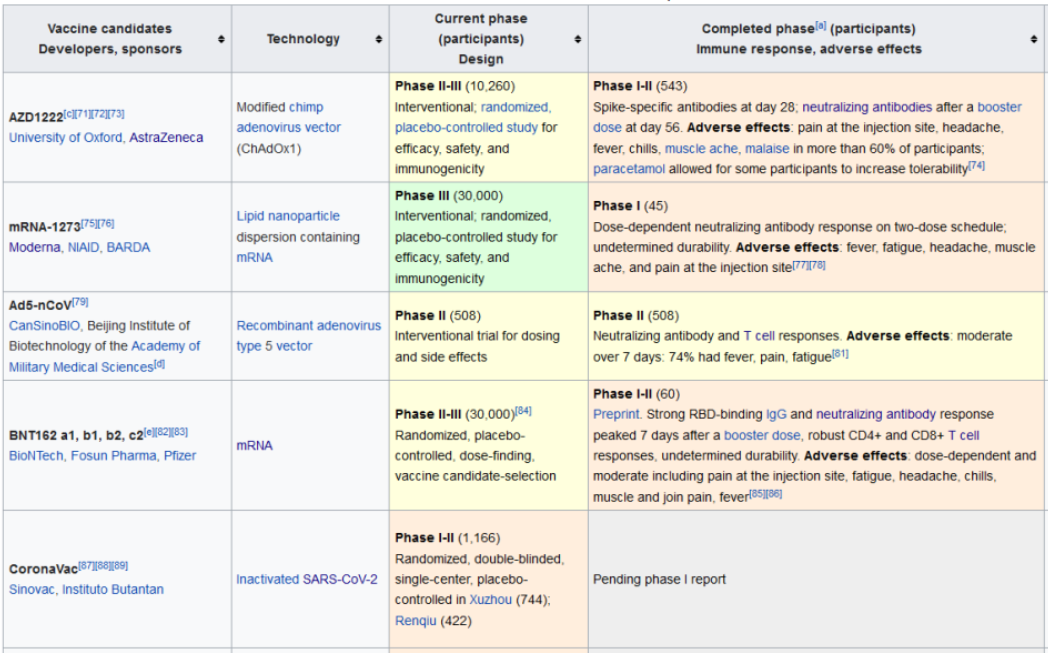The width and height of the screenshot is (1048, 653).
Task: Click the Xuzhou city link
Action: point(488,600)
